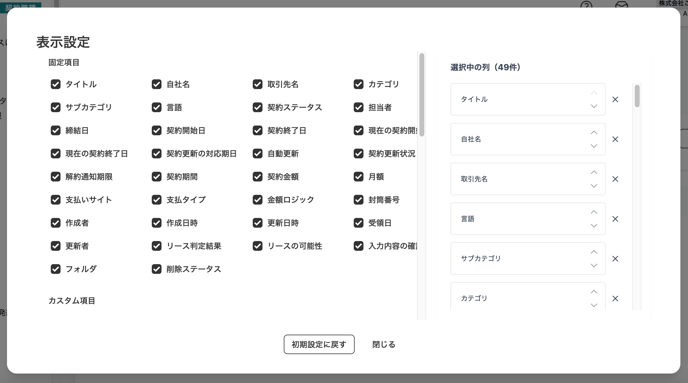Toggle the 契約更新の対応期日 checkbox
Image resolution: width=688 pixels, height=383 pixels.
tap(157, 154)
